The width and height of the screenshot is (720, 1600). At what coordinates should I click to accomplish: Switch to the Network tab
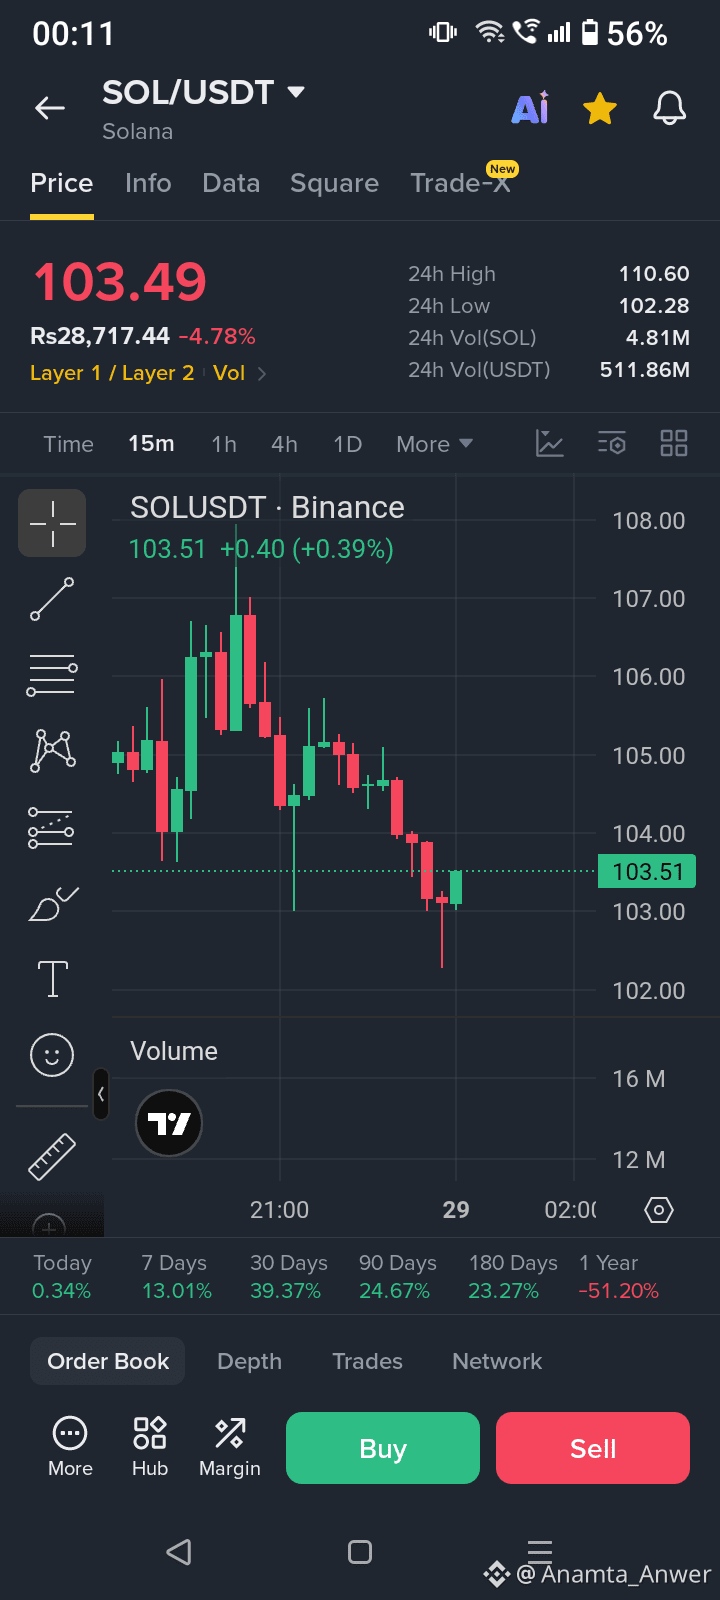(497, 1361)
